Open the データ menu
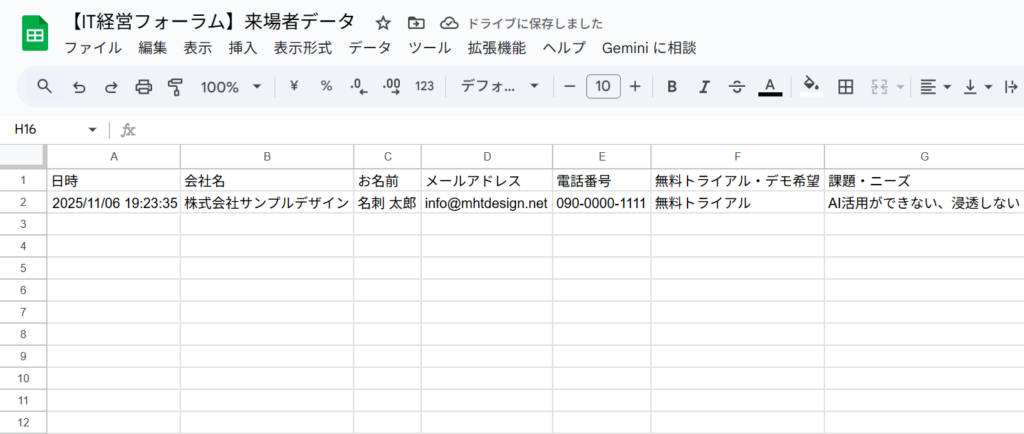The height and width of the screenshot is (434, 1024). click(x=370, y=48)
